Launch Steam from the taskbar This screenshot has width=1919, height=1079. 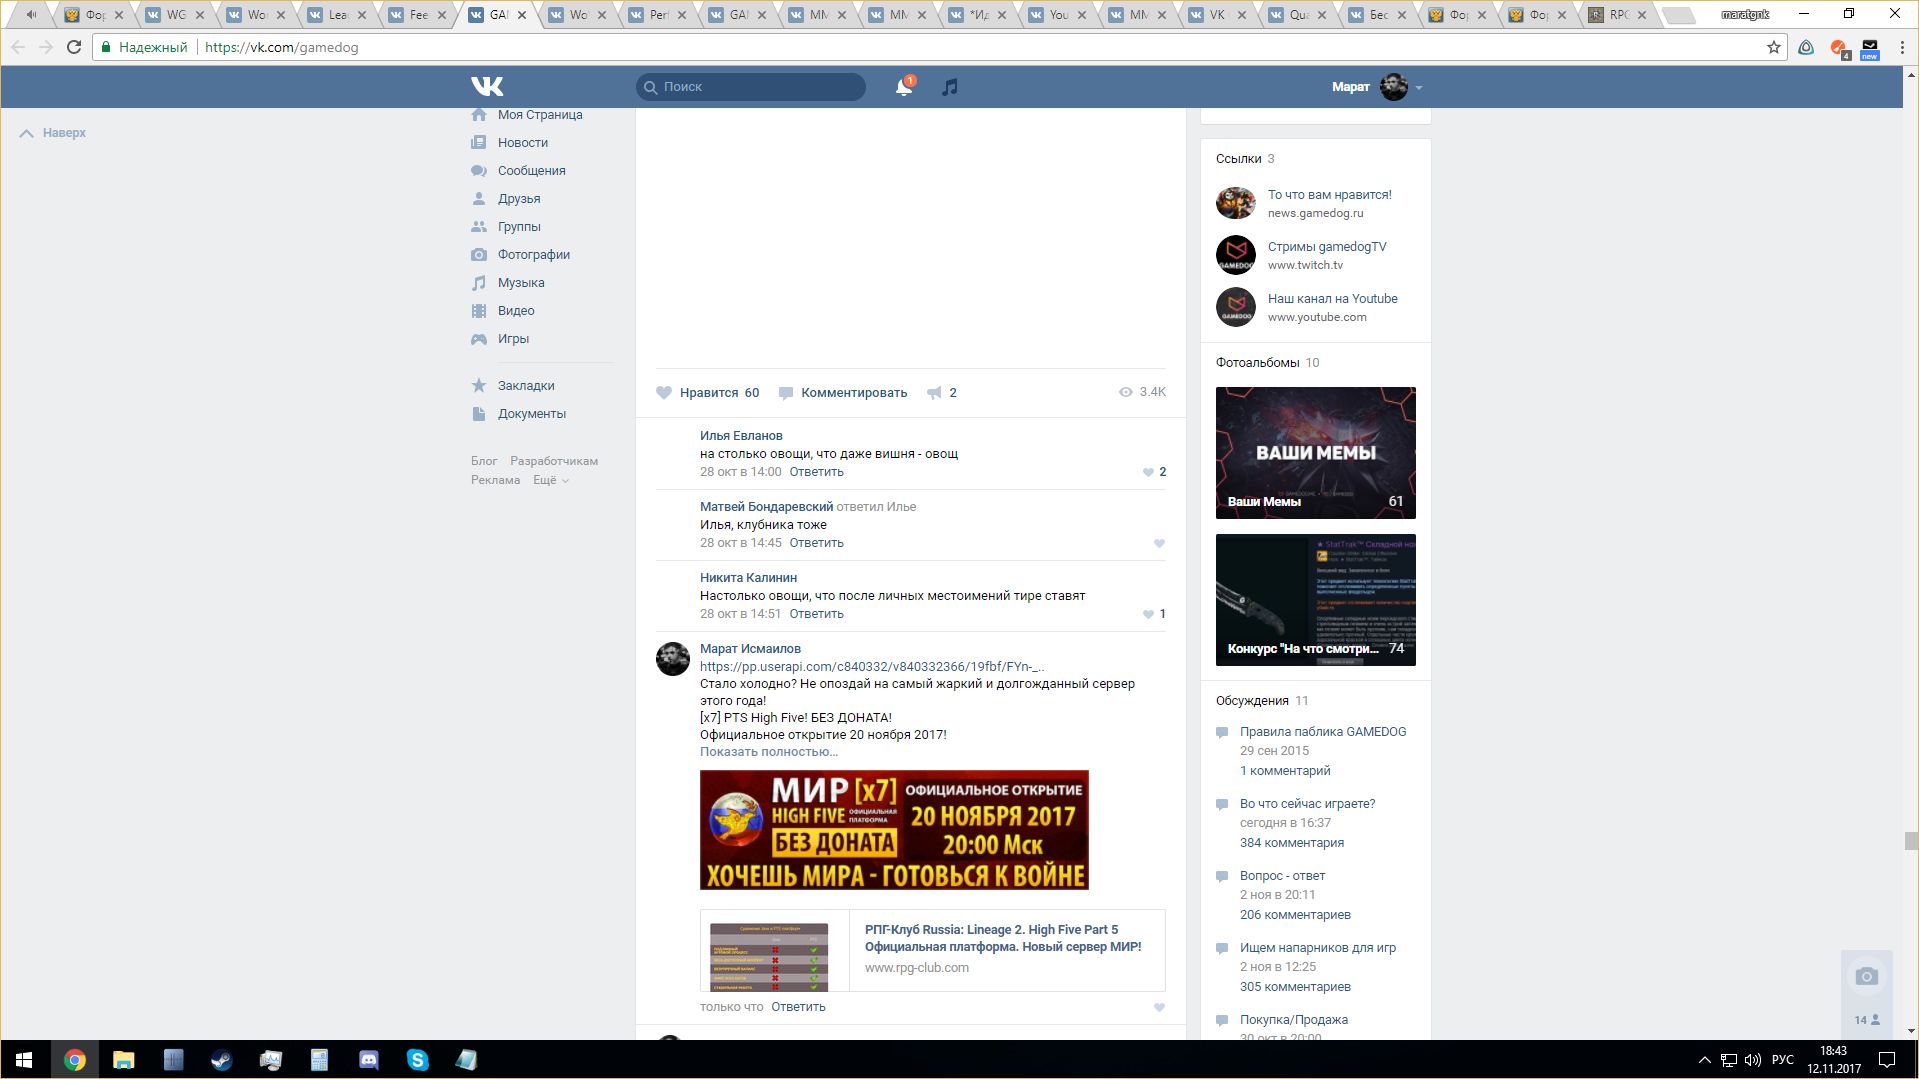(x=221, y=1060)
